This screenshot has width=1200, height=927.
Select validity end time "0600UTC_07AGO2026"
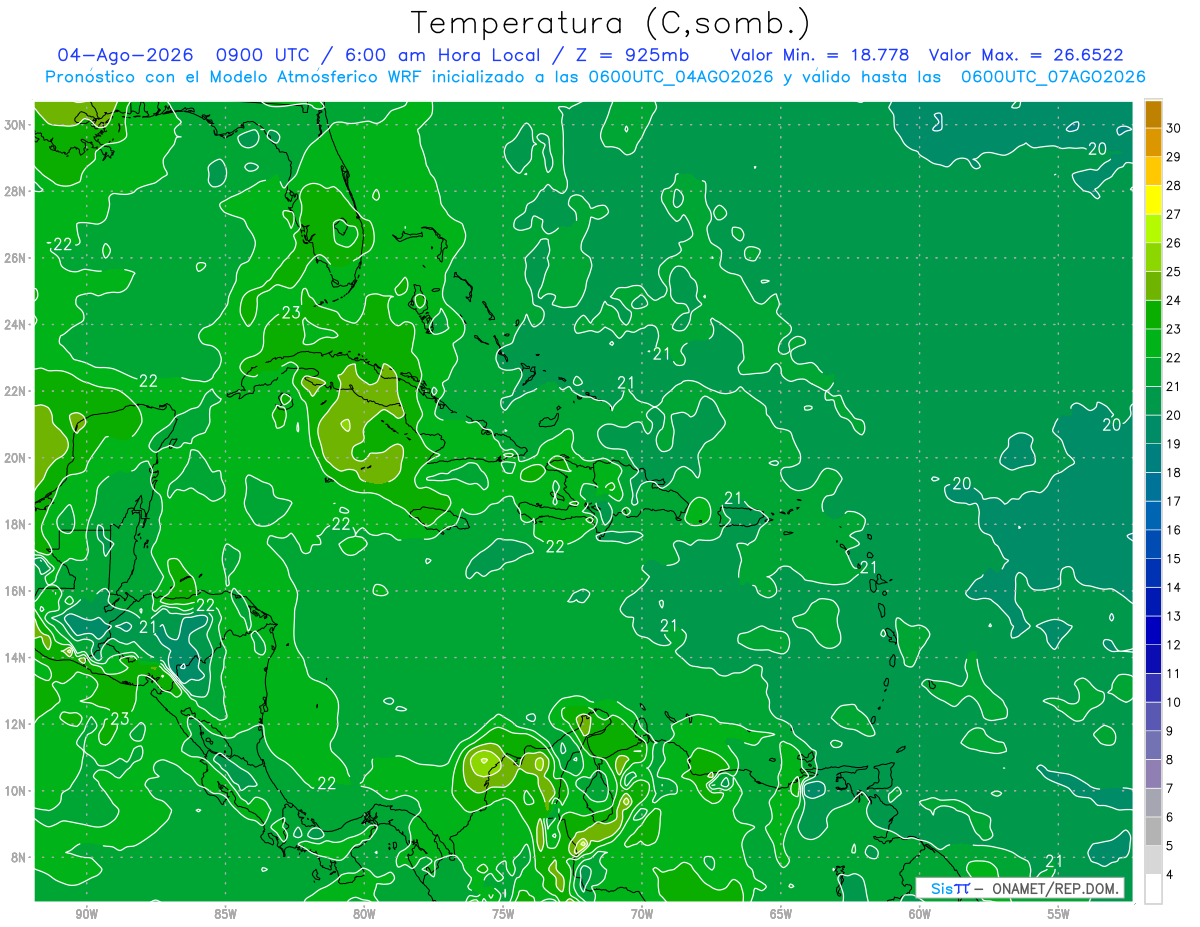point(1052,77)
